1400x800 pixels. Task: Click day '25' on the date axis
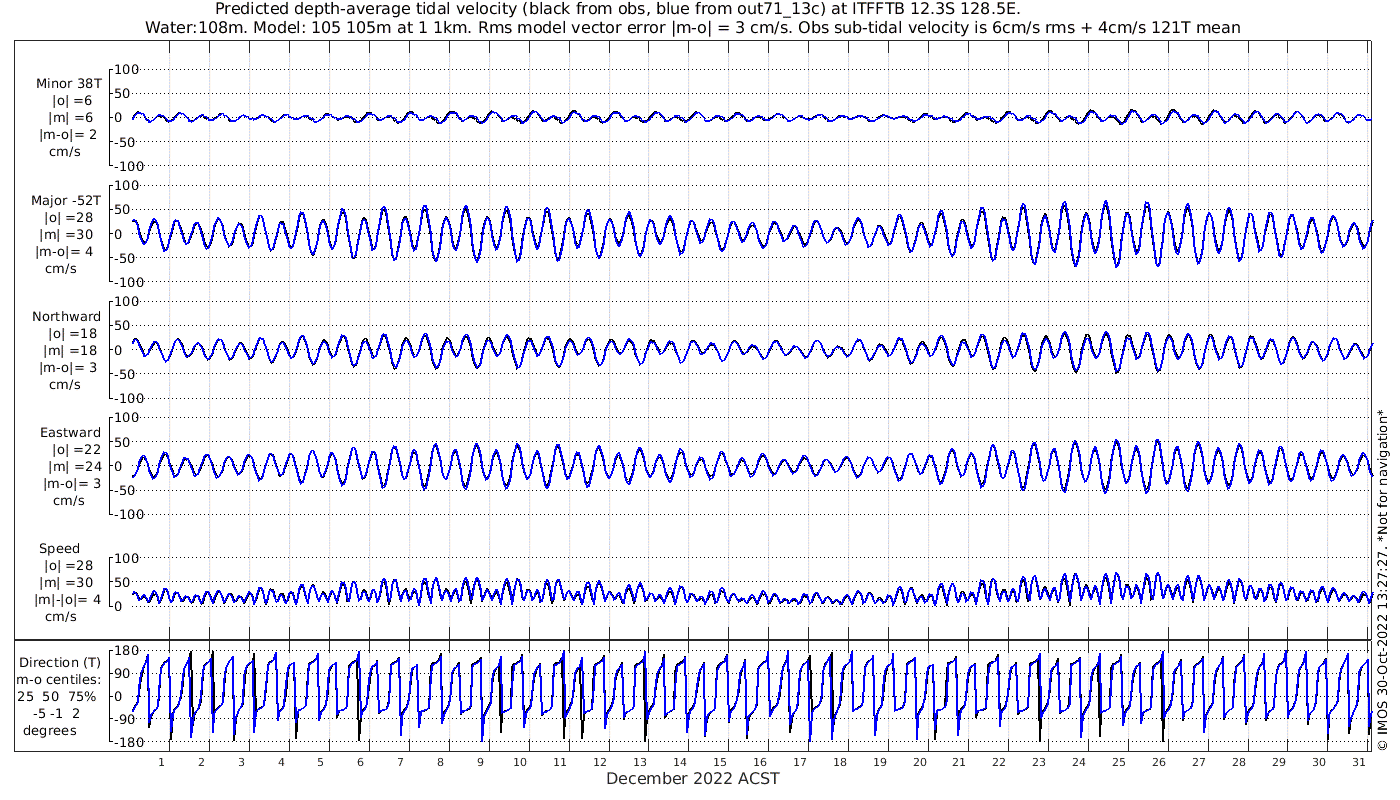coord(1118,761)
